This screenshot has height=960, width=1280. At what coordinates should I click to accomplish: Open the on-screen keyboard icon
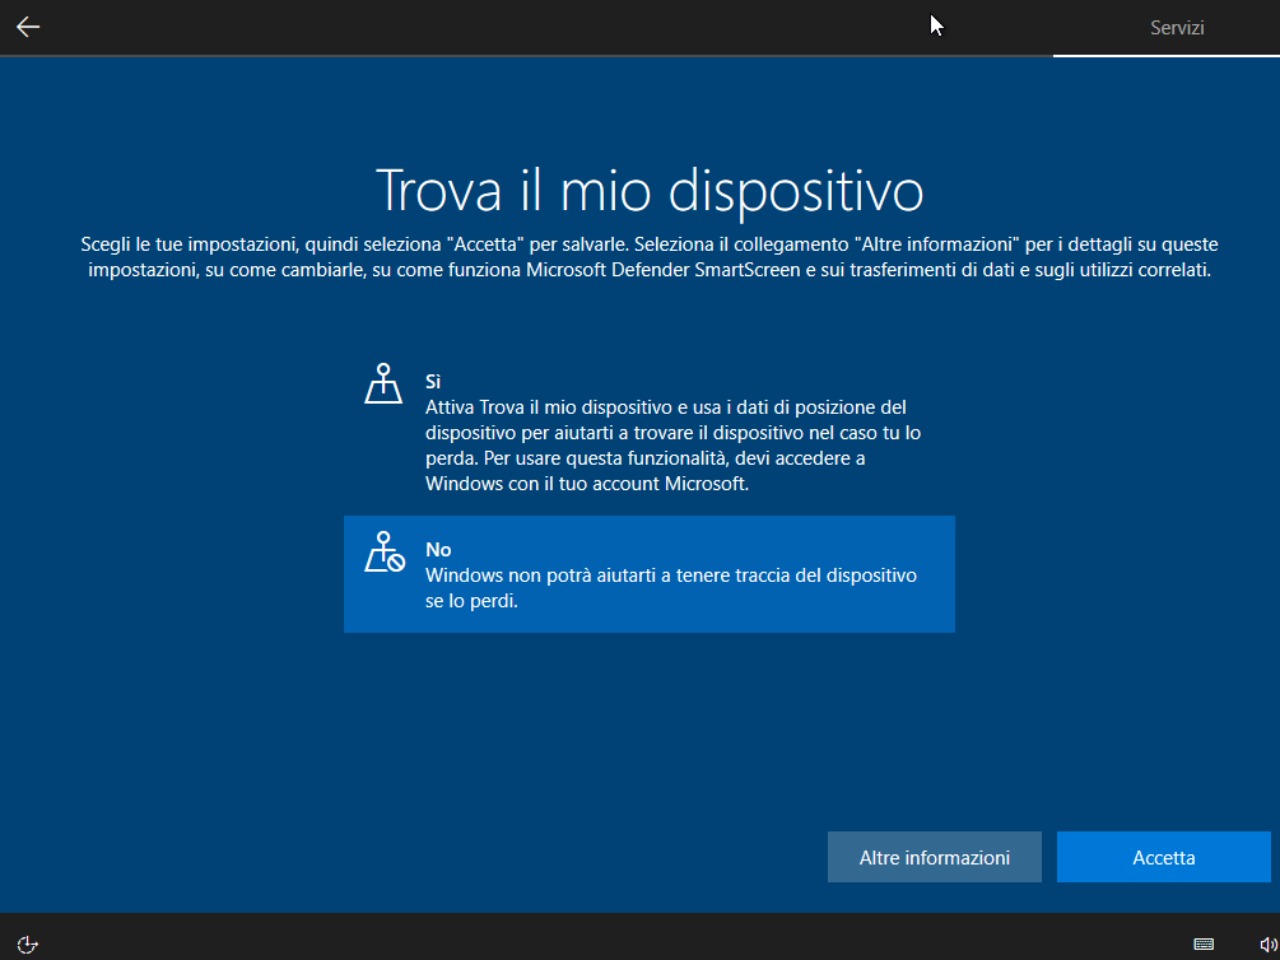pyautogui.click(x=1204, y=944)
